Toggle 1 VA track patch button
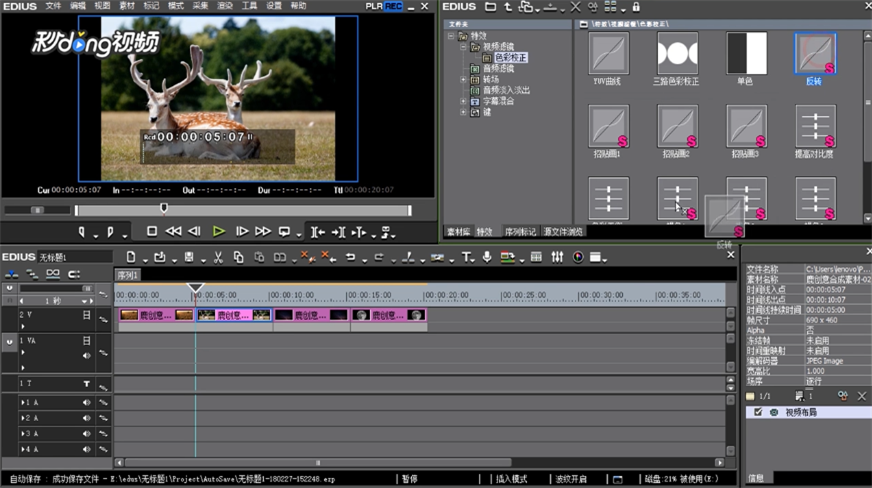872x488 pixels. [9, 342]
